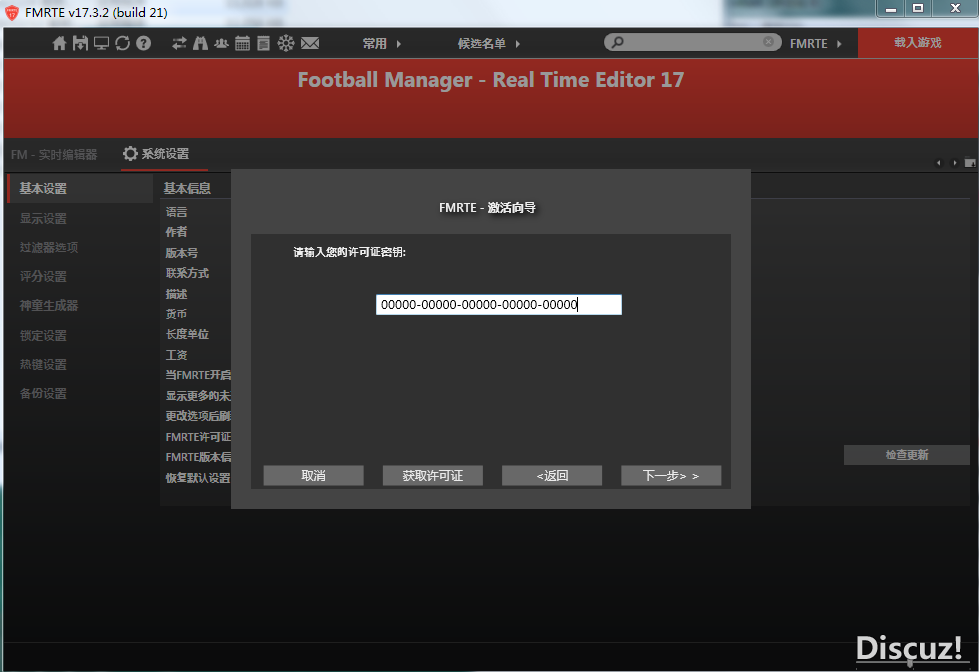Open the binoculars search icon
Image resolution: width=979 pixels, height=672 pixels.
pos(200,43)
